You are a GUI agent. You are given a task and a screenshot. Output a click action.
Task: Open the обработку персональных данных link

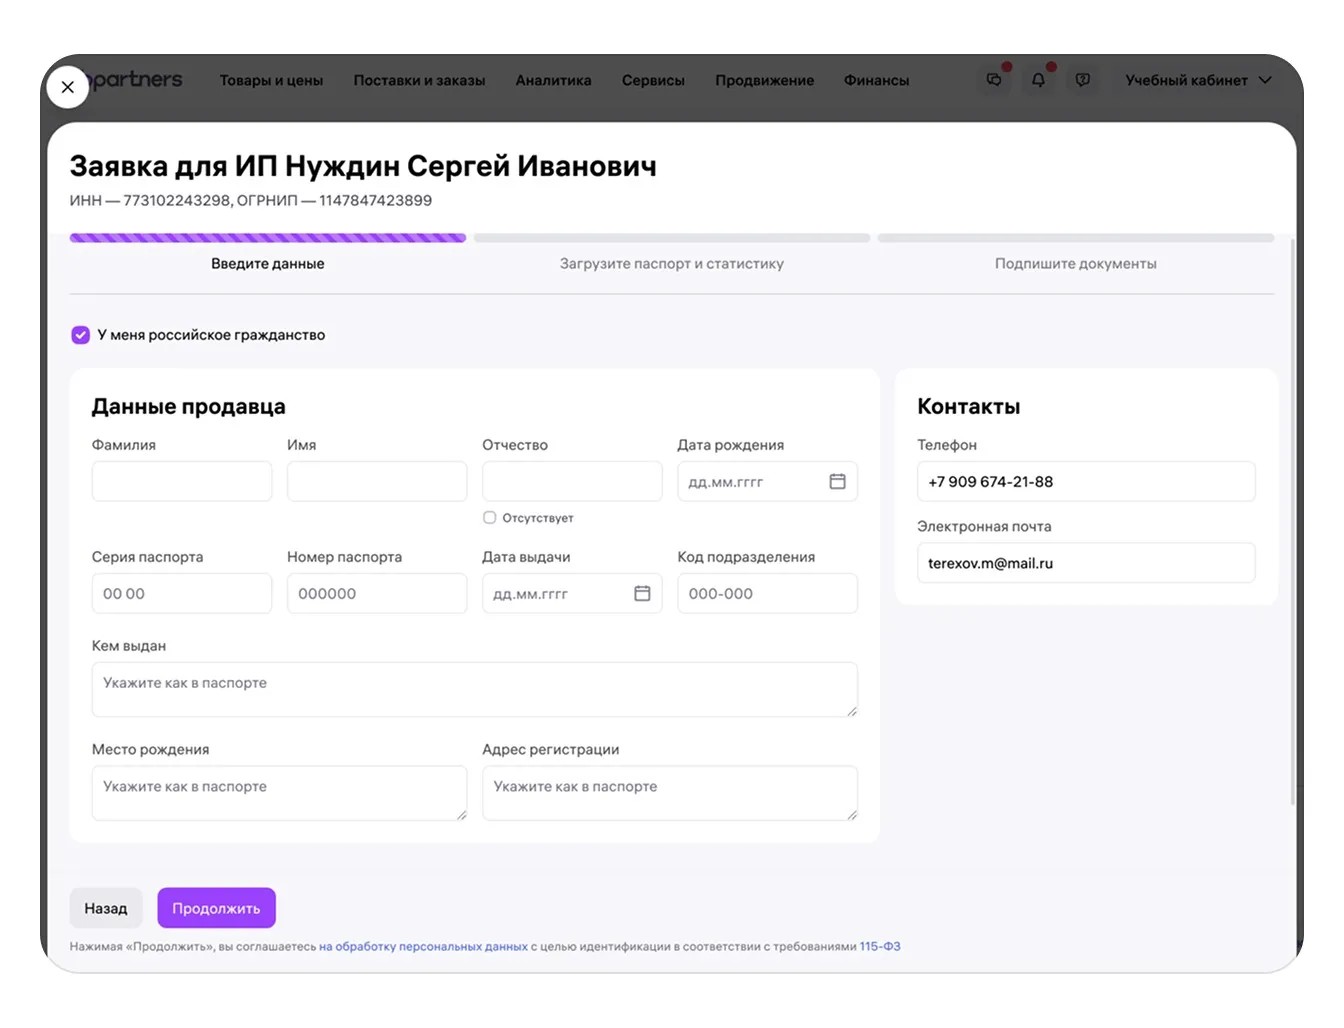tap(423, 947)
